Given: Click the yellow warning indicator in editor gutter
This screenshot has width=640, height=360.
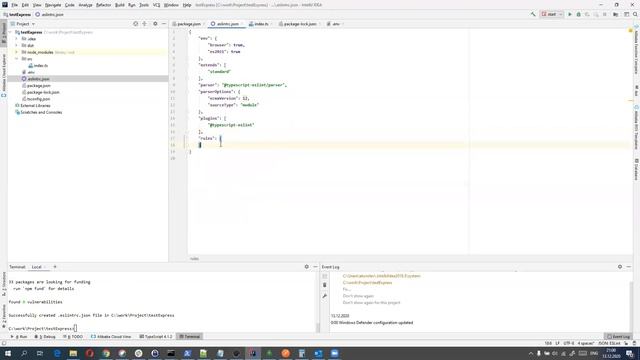Looking at the screenshot, I should tap(630, 31).
